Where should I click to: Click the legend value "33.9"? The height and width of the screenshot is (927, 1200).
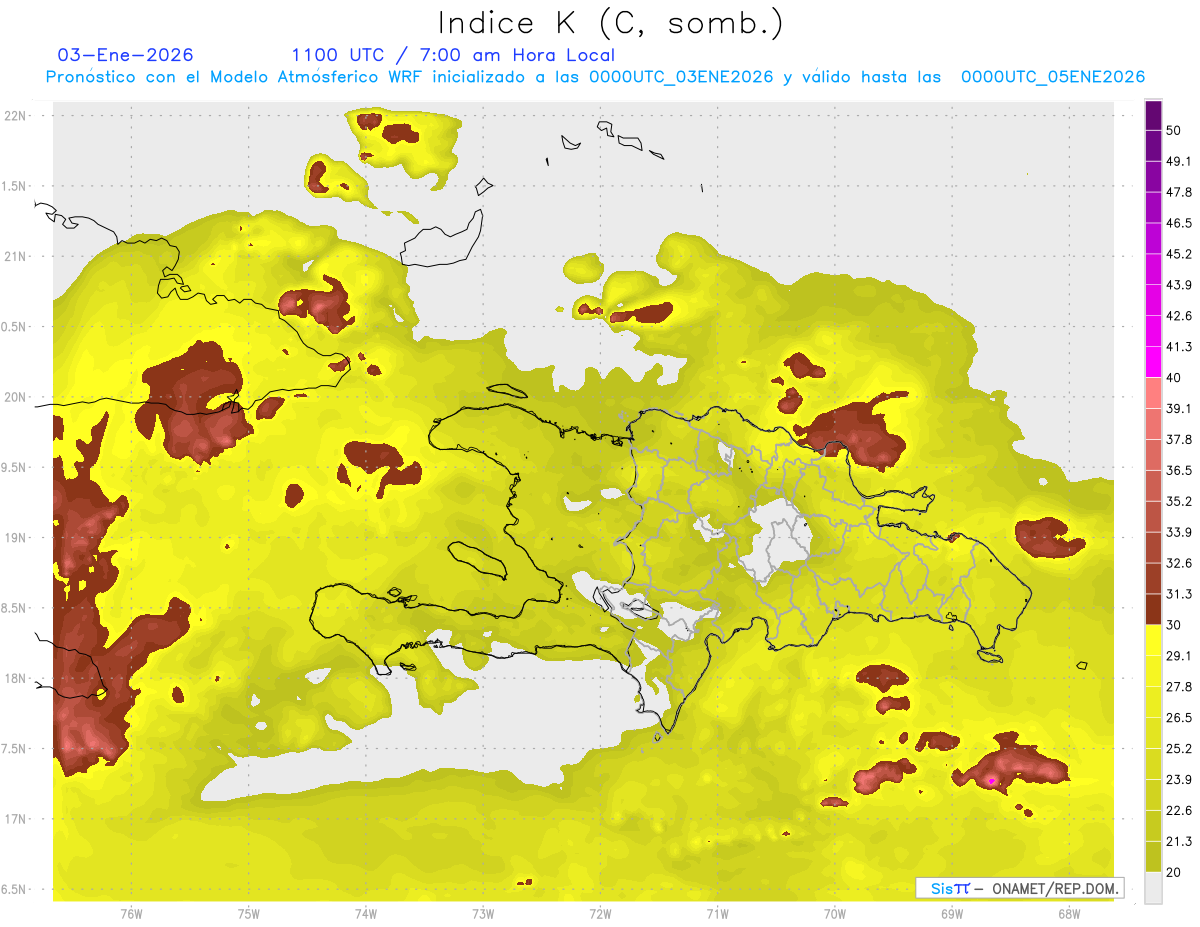coord(1178,532)
